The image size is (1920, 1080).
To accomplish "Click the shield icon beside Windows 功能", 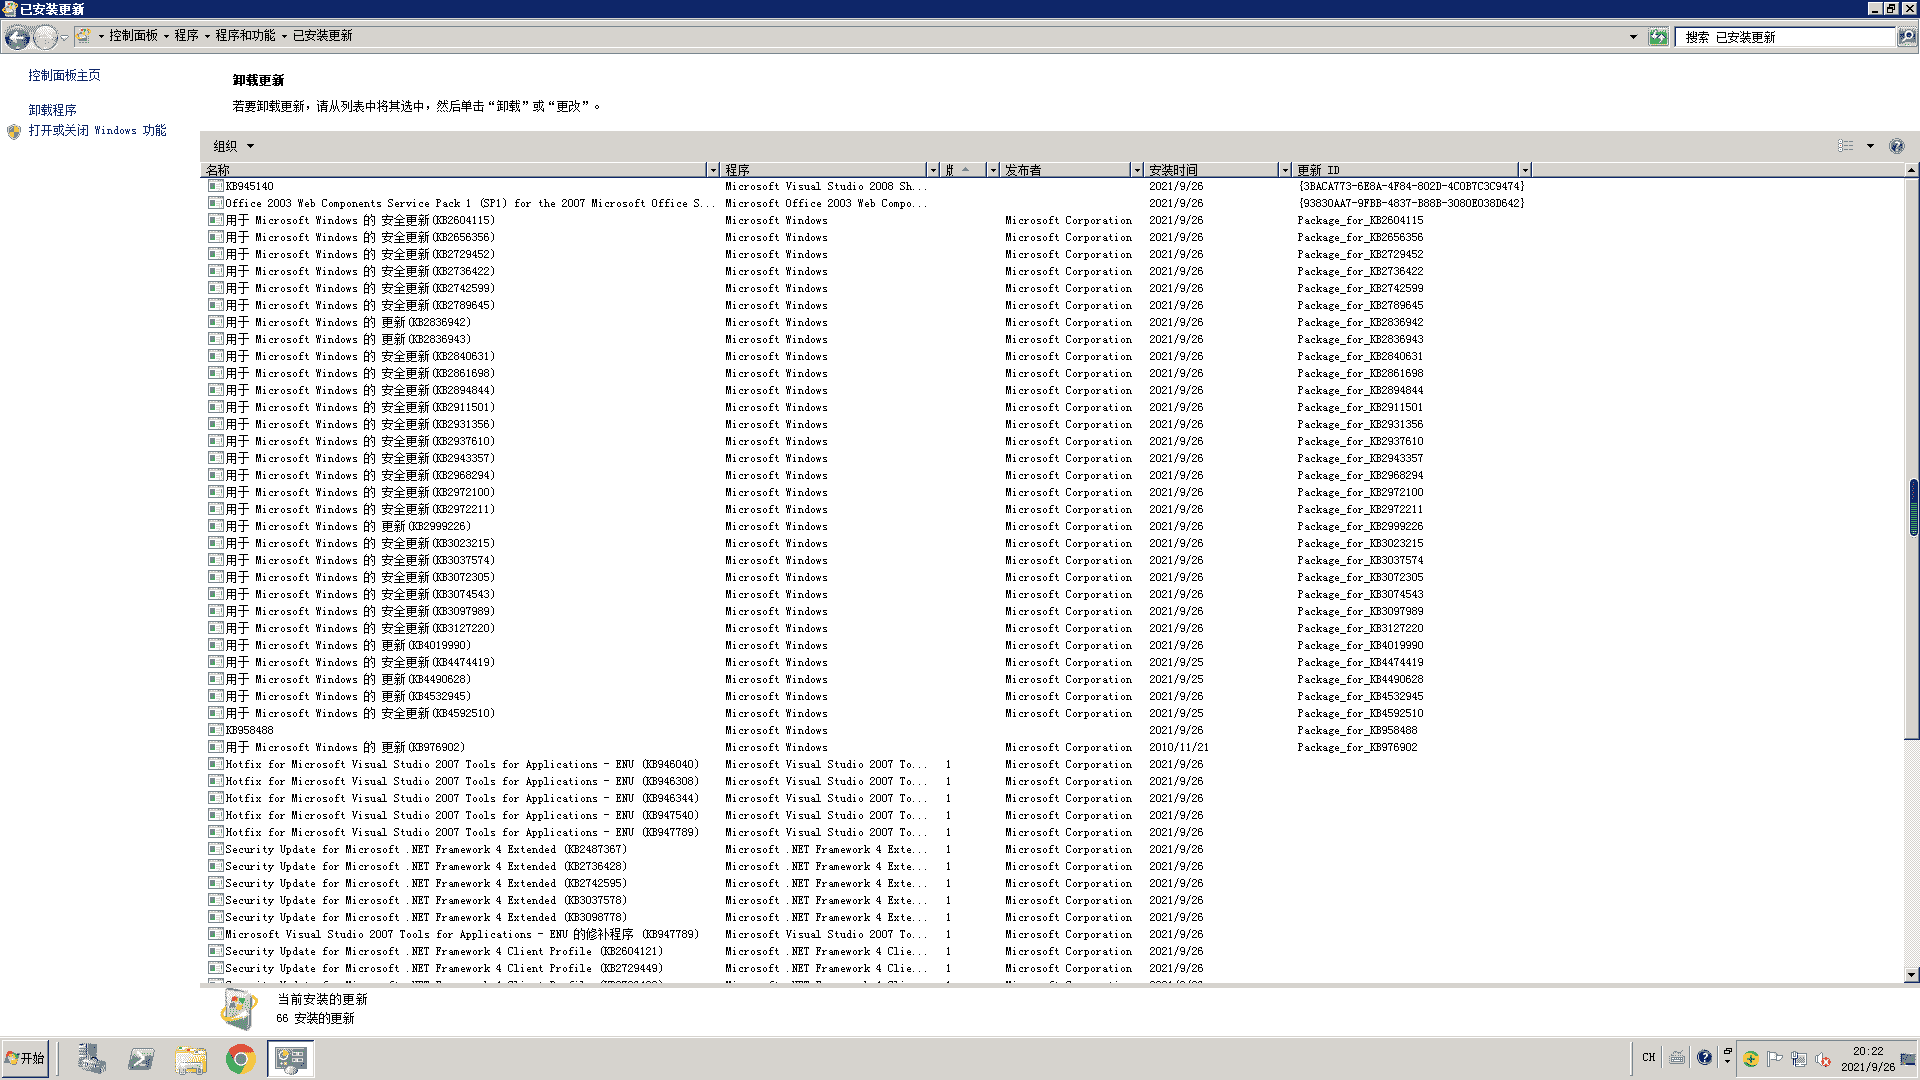I will point(14,131).
